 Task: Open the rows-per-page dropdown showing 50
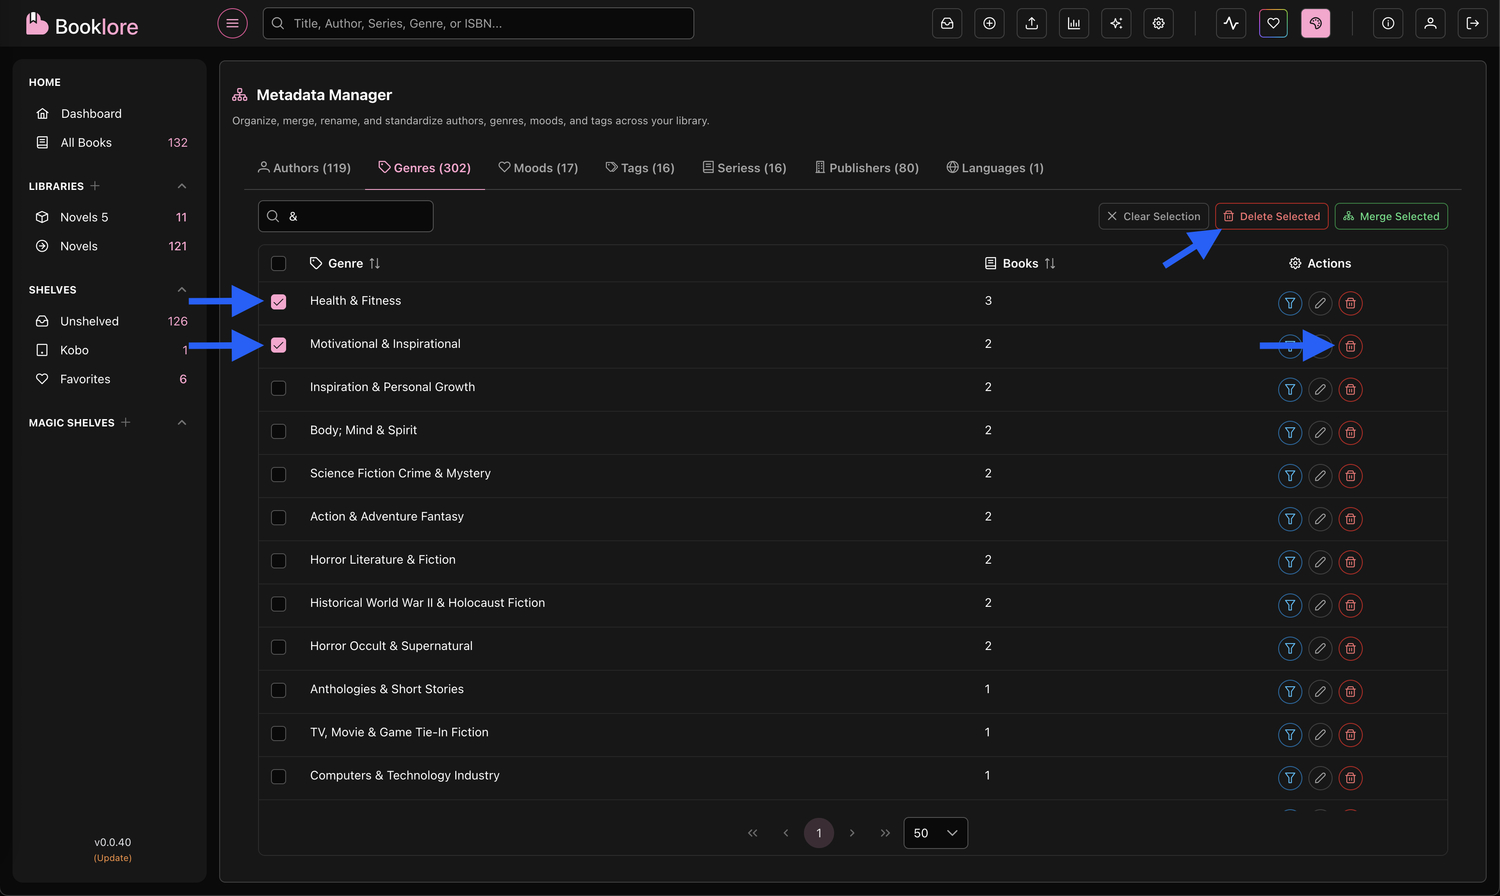(935, 833)
